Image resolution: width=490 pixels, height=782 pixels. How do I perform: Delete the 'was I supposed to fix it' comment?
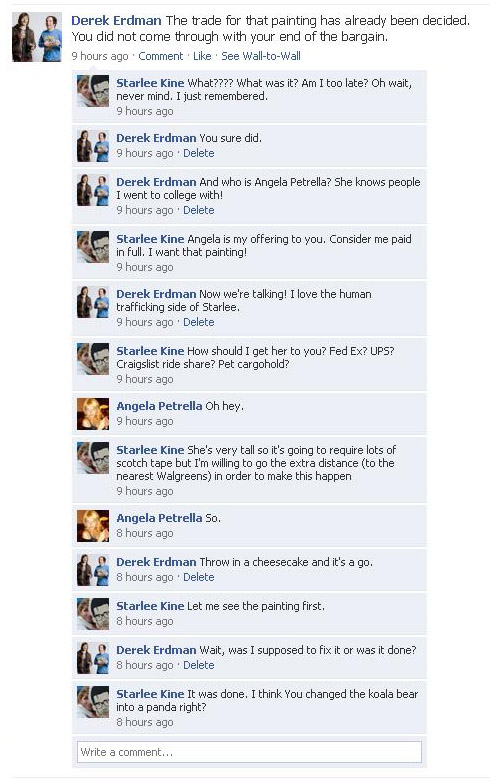pyautogui.click(x=198, y=665)
